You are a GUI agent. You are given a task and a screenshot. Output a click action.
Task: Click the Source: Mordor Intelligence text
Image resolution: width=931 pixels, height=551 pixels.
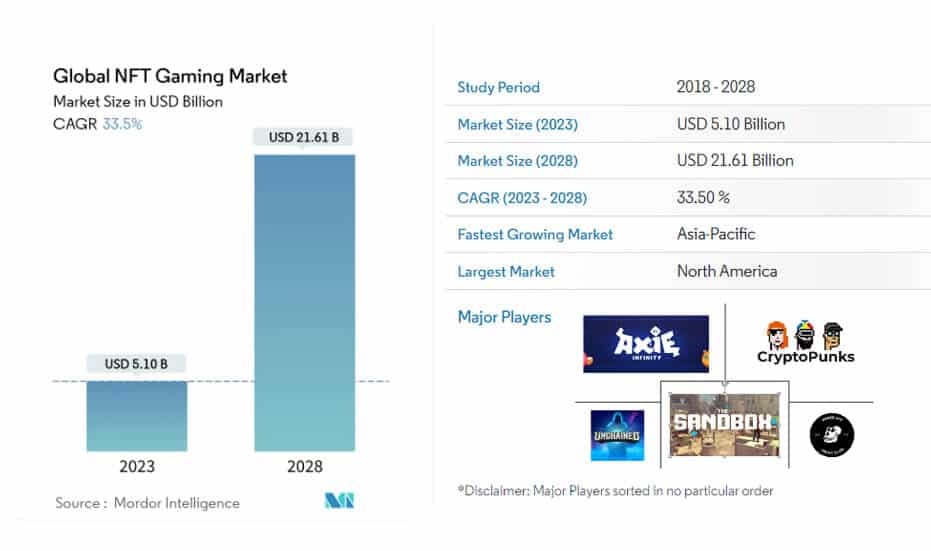147,503
